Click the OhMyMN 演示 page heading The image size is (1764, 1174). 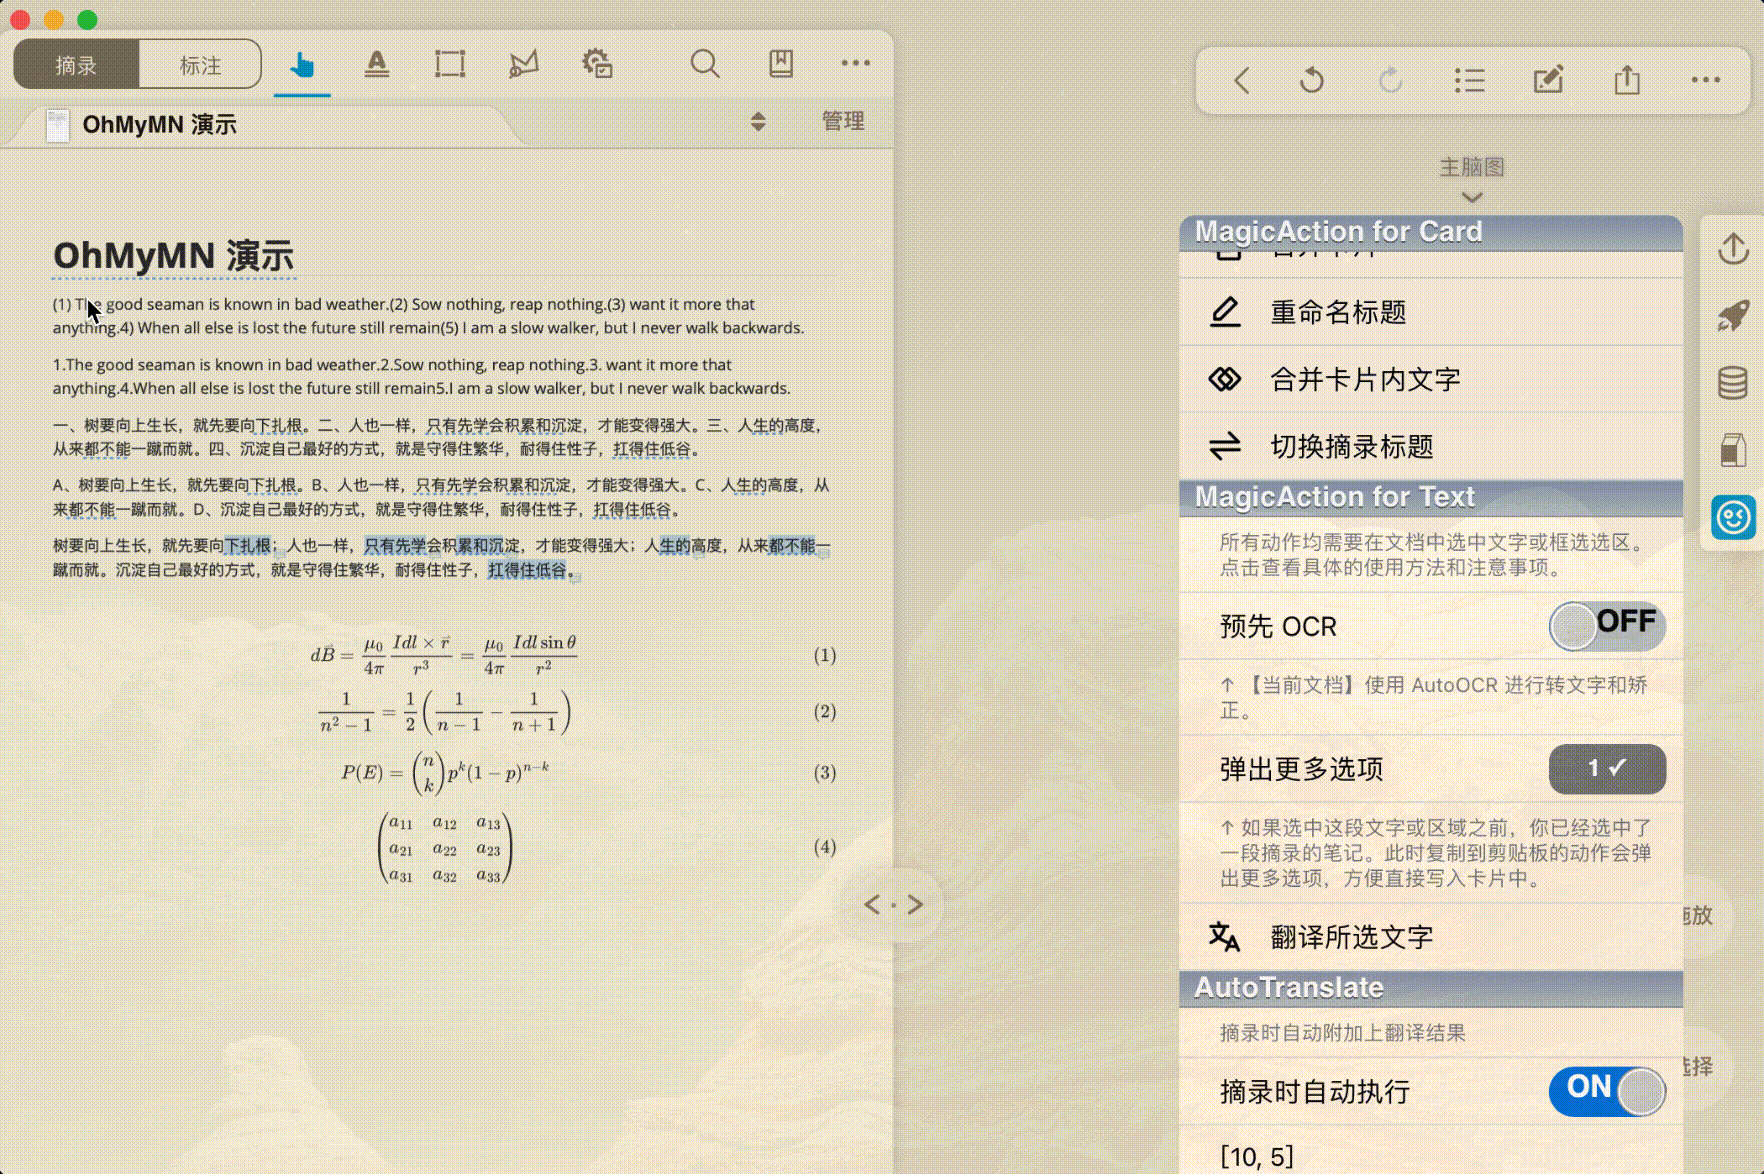click(x=173, y=256)
